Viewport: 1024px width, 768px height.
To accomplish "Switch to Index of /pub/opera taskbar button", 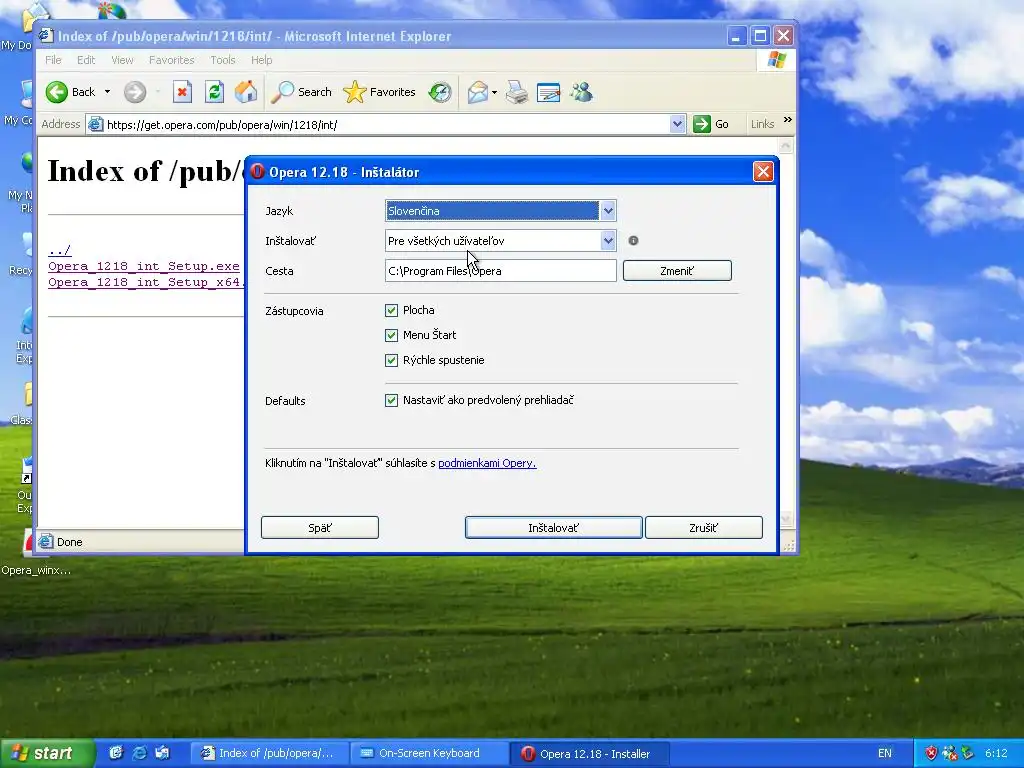I will point(269,753).
